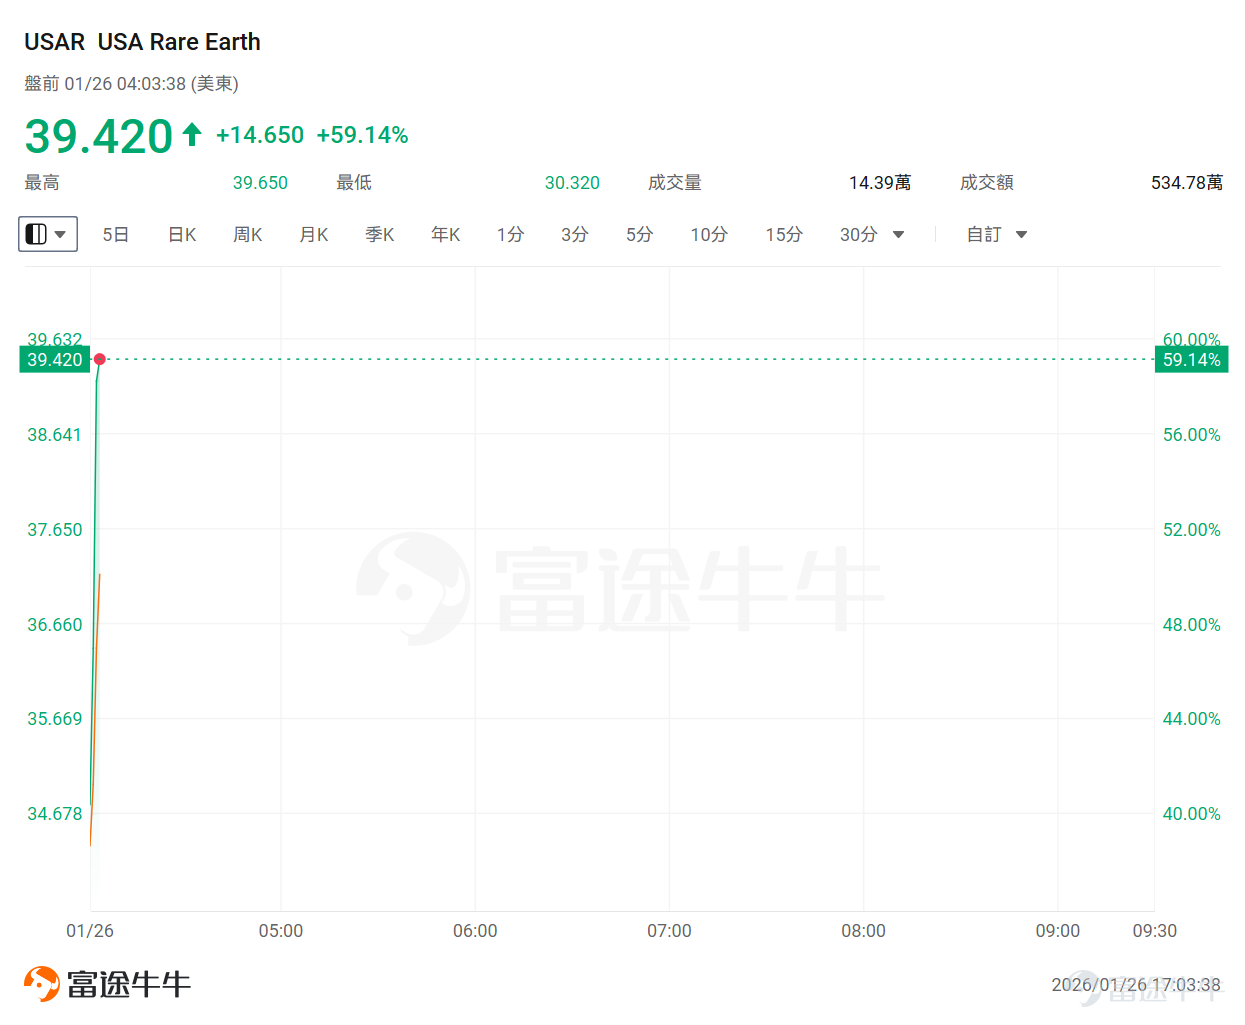Click the +14.650 price change value
1245x1025 pixels.
260,135
